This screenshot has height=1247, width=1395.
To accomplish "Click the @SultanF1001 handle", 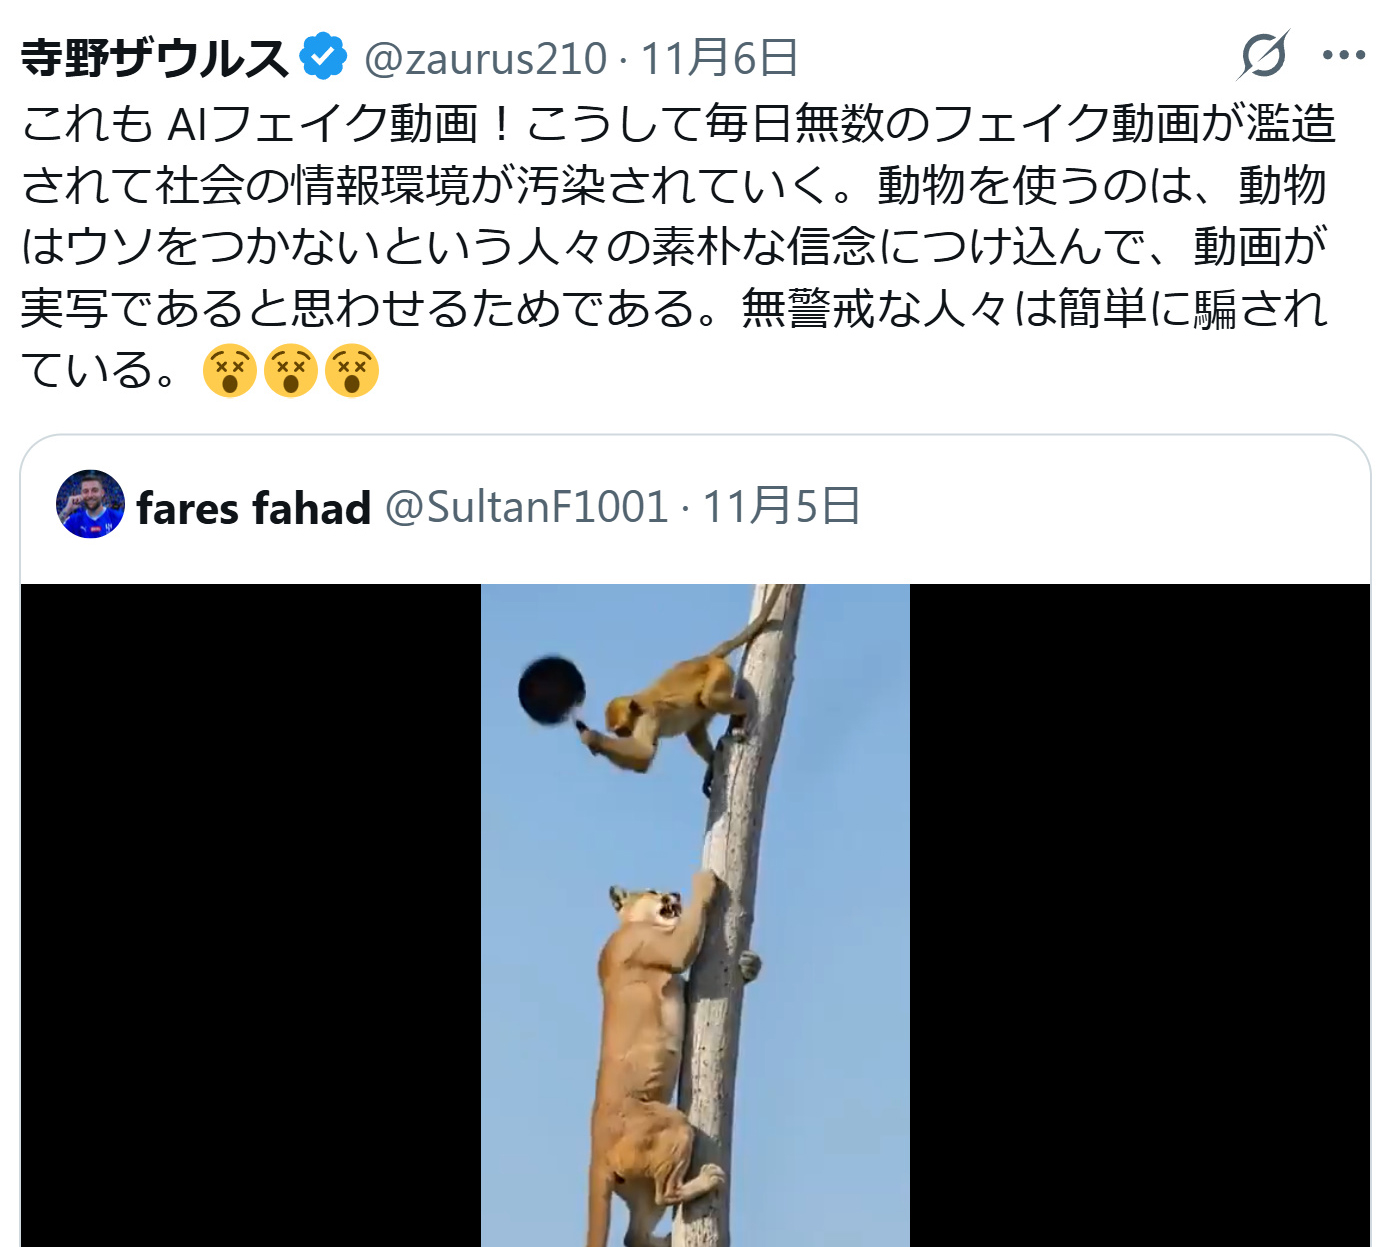I will [526, 507].
